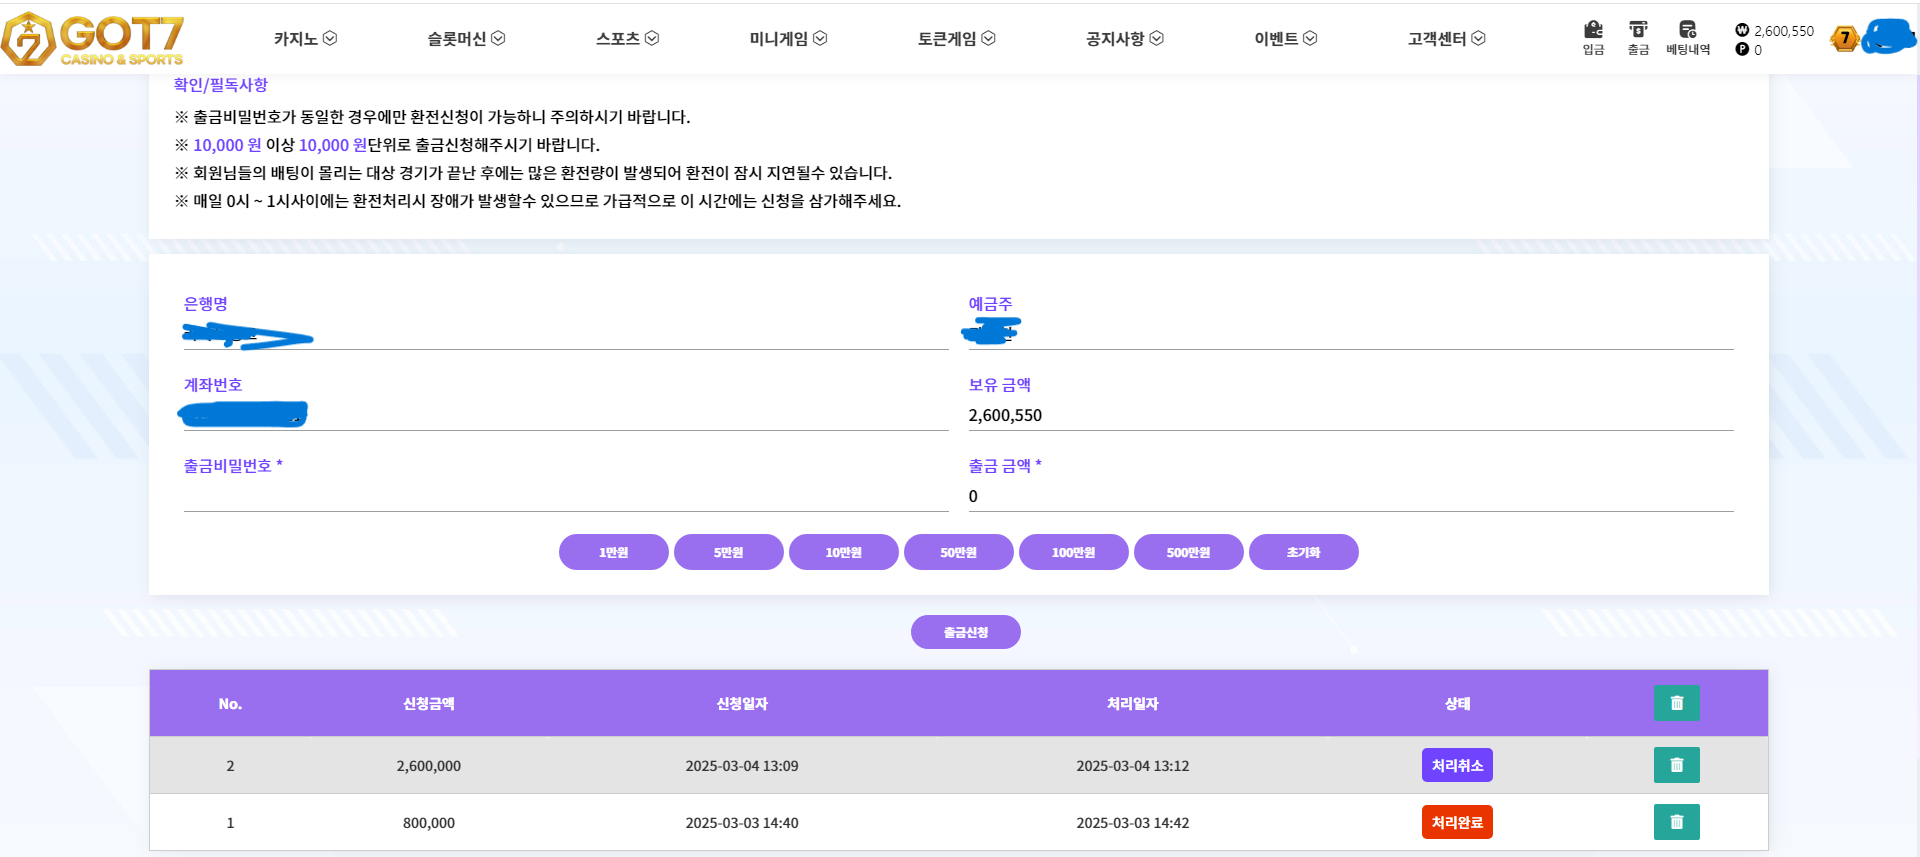Image resolution: width=1920 pixels, height=857 pixels.
Task: Click the 처리취소 status badge
Action: tap(1457, 765)
